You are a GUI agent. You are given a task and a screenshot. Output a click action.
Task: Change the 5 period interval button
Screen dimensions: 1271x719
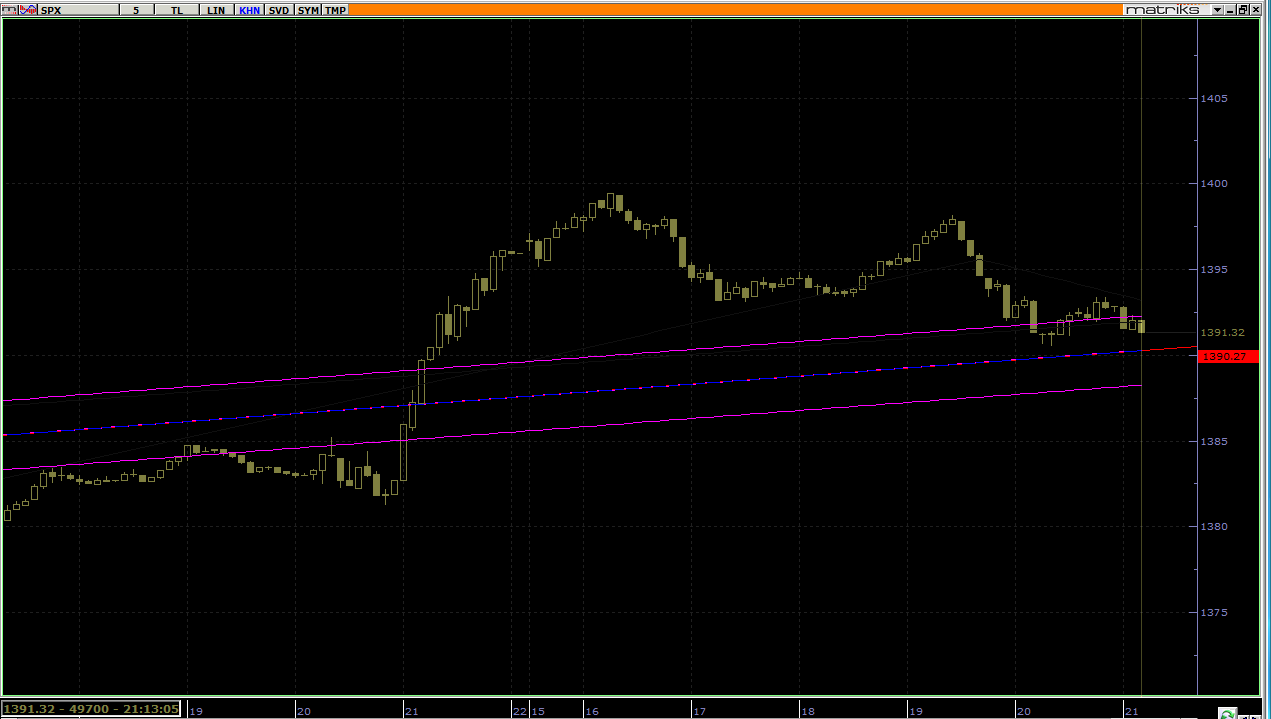tap(137, 9)
